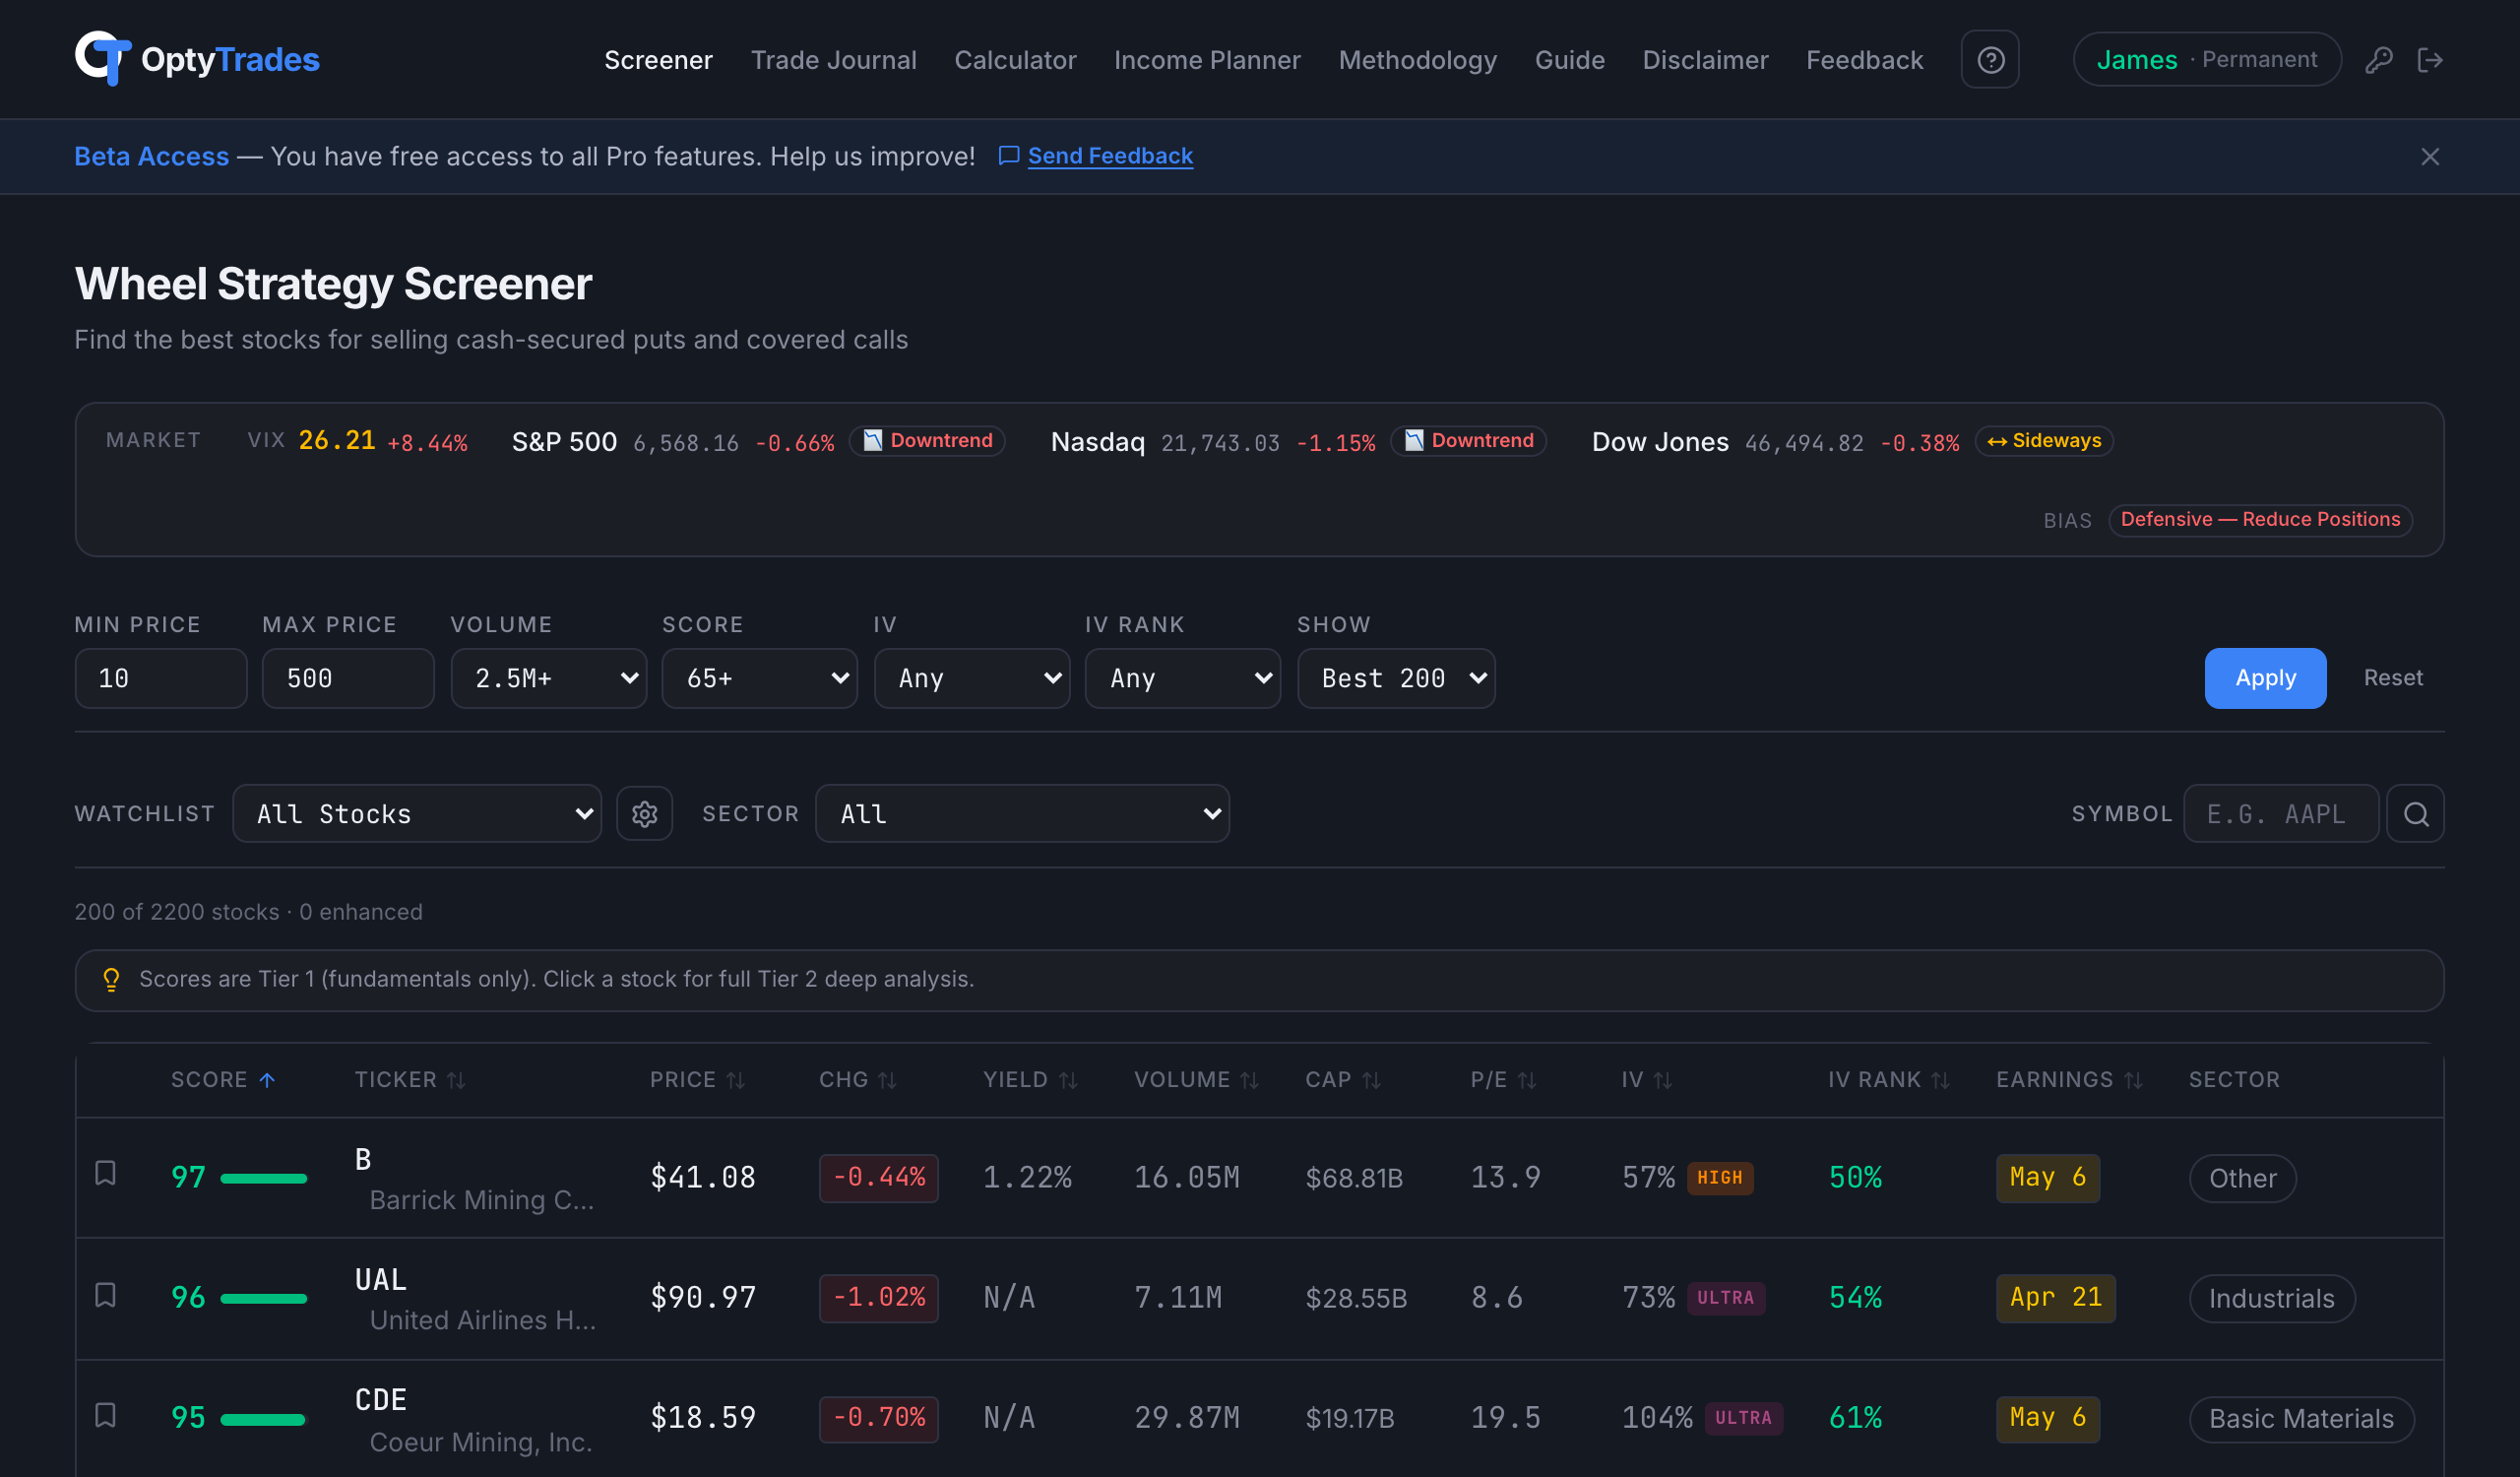Click the symbol search magnifier icon
Screen dimensions: 2520x1477
[2416, 813]
